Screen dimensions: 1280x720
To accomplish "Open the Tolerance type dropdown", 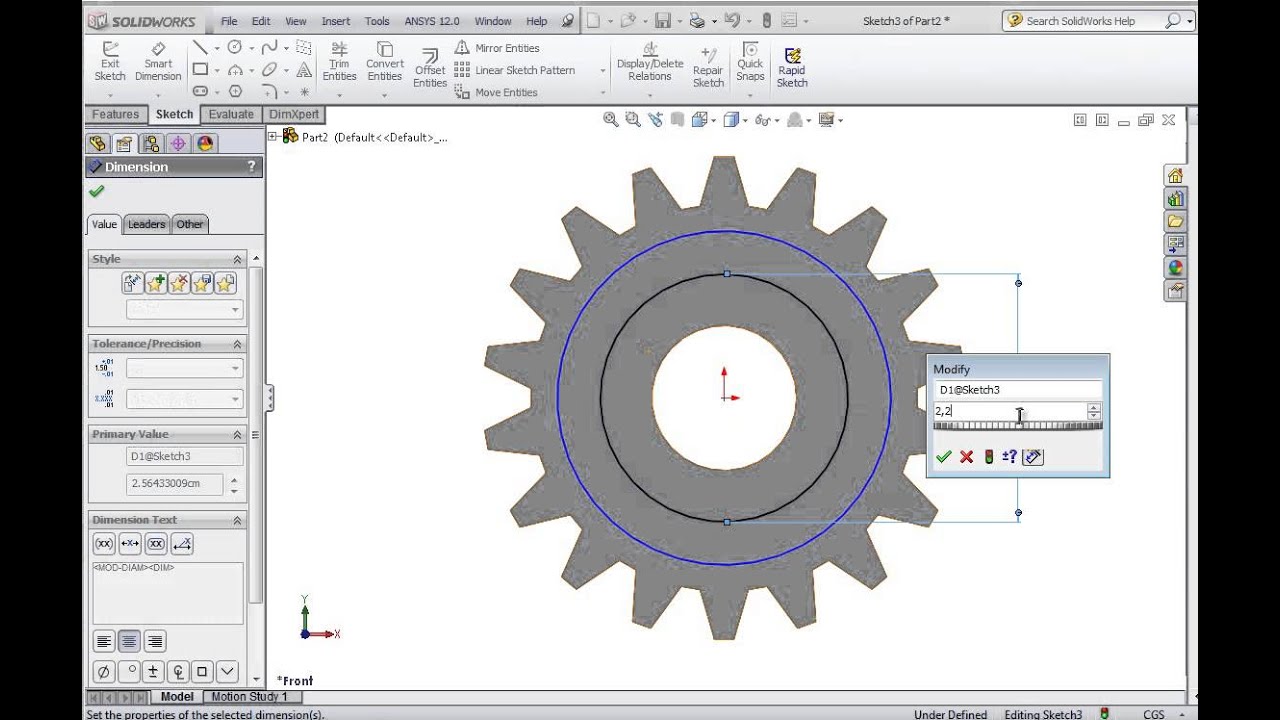I will (185, 368).
